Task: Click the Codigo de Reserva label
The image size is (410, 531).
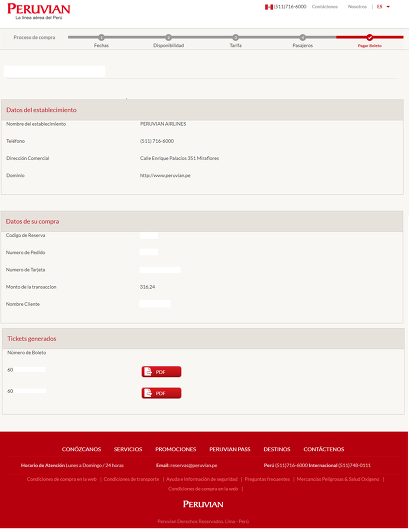Action: pos(25,235)
